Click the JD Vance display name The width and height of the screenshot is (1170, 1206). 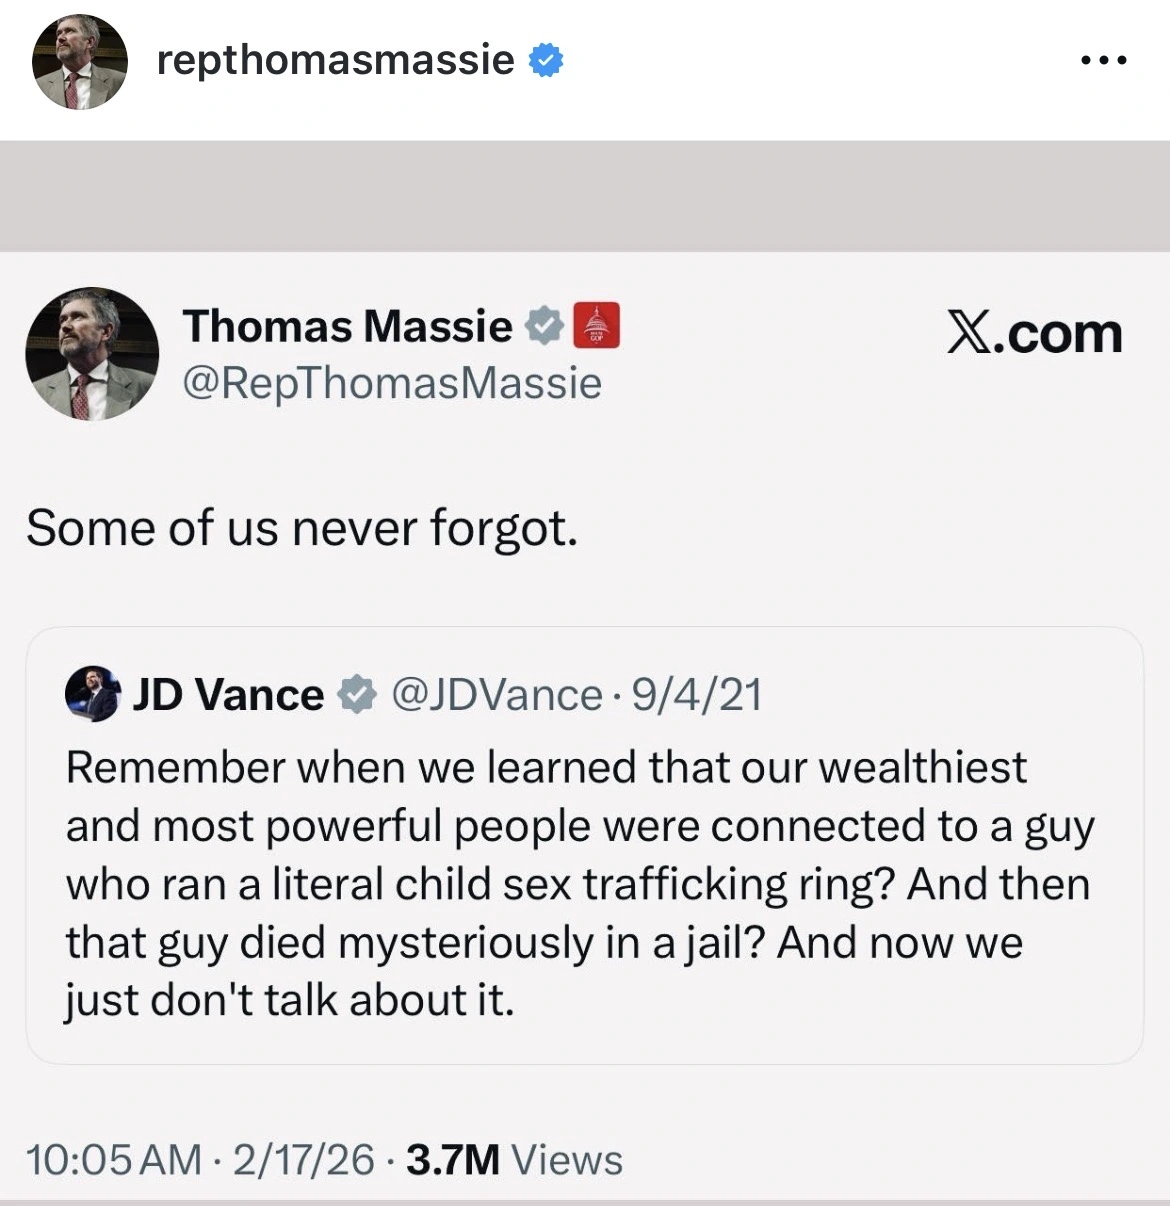click(x=228, y=694)
